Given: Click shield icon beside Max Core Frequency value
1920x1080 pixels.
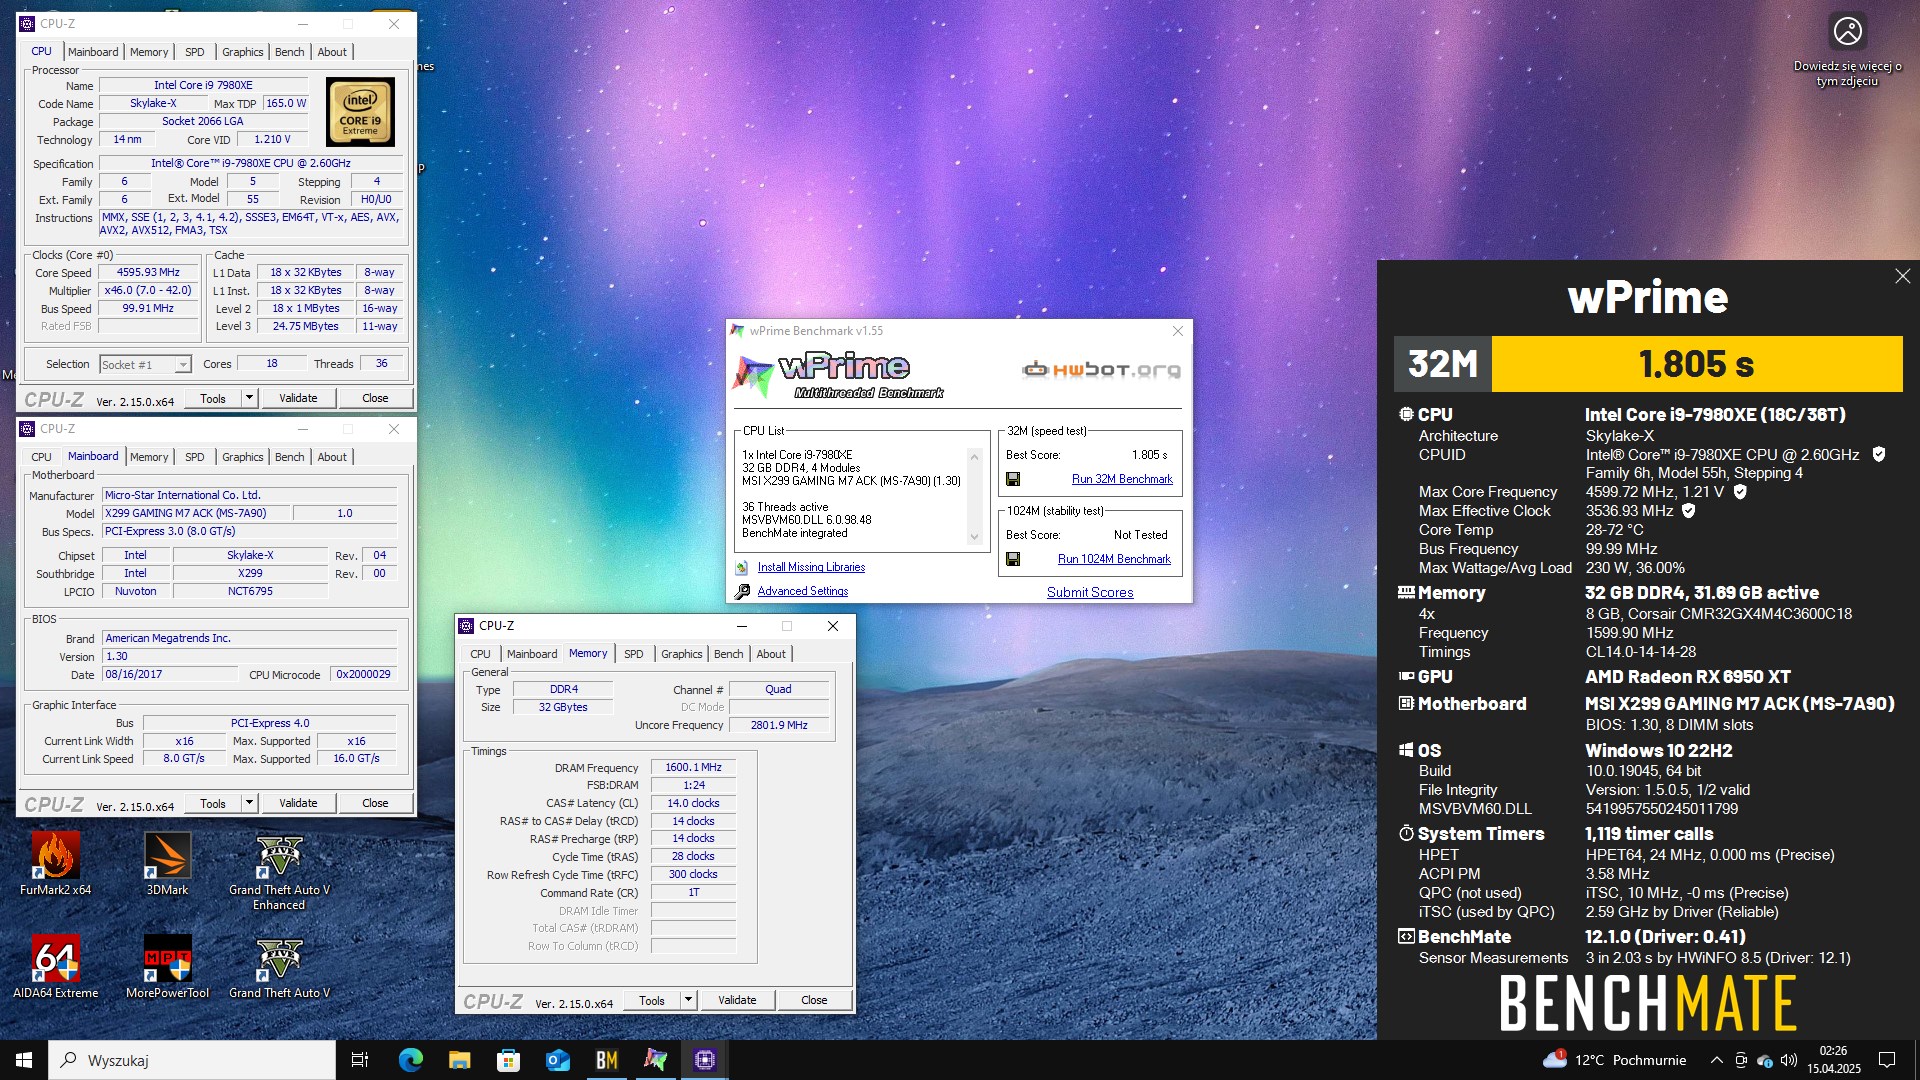Looking at the screenshot, I should click(x=1740, y=492).
